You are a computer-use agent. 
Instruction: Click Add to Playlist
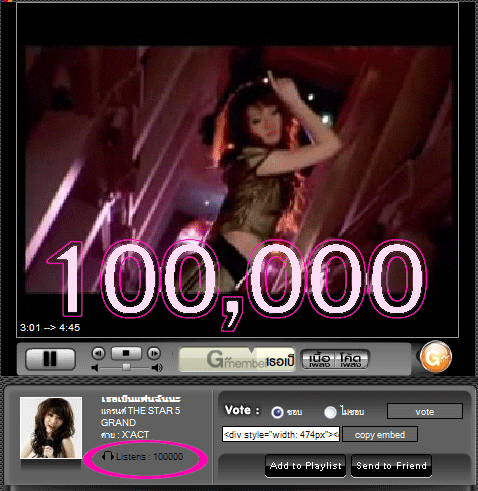(x=306, y=466)
